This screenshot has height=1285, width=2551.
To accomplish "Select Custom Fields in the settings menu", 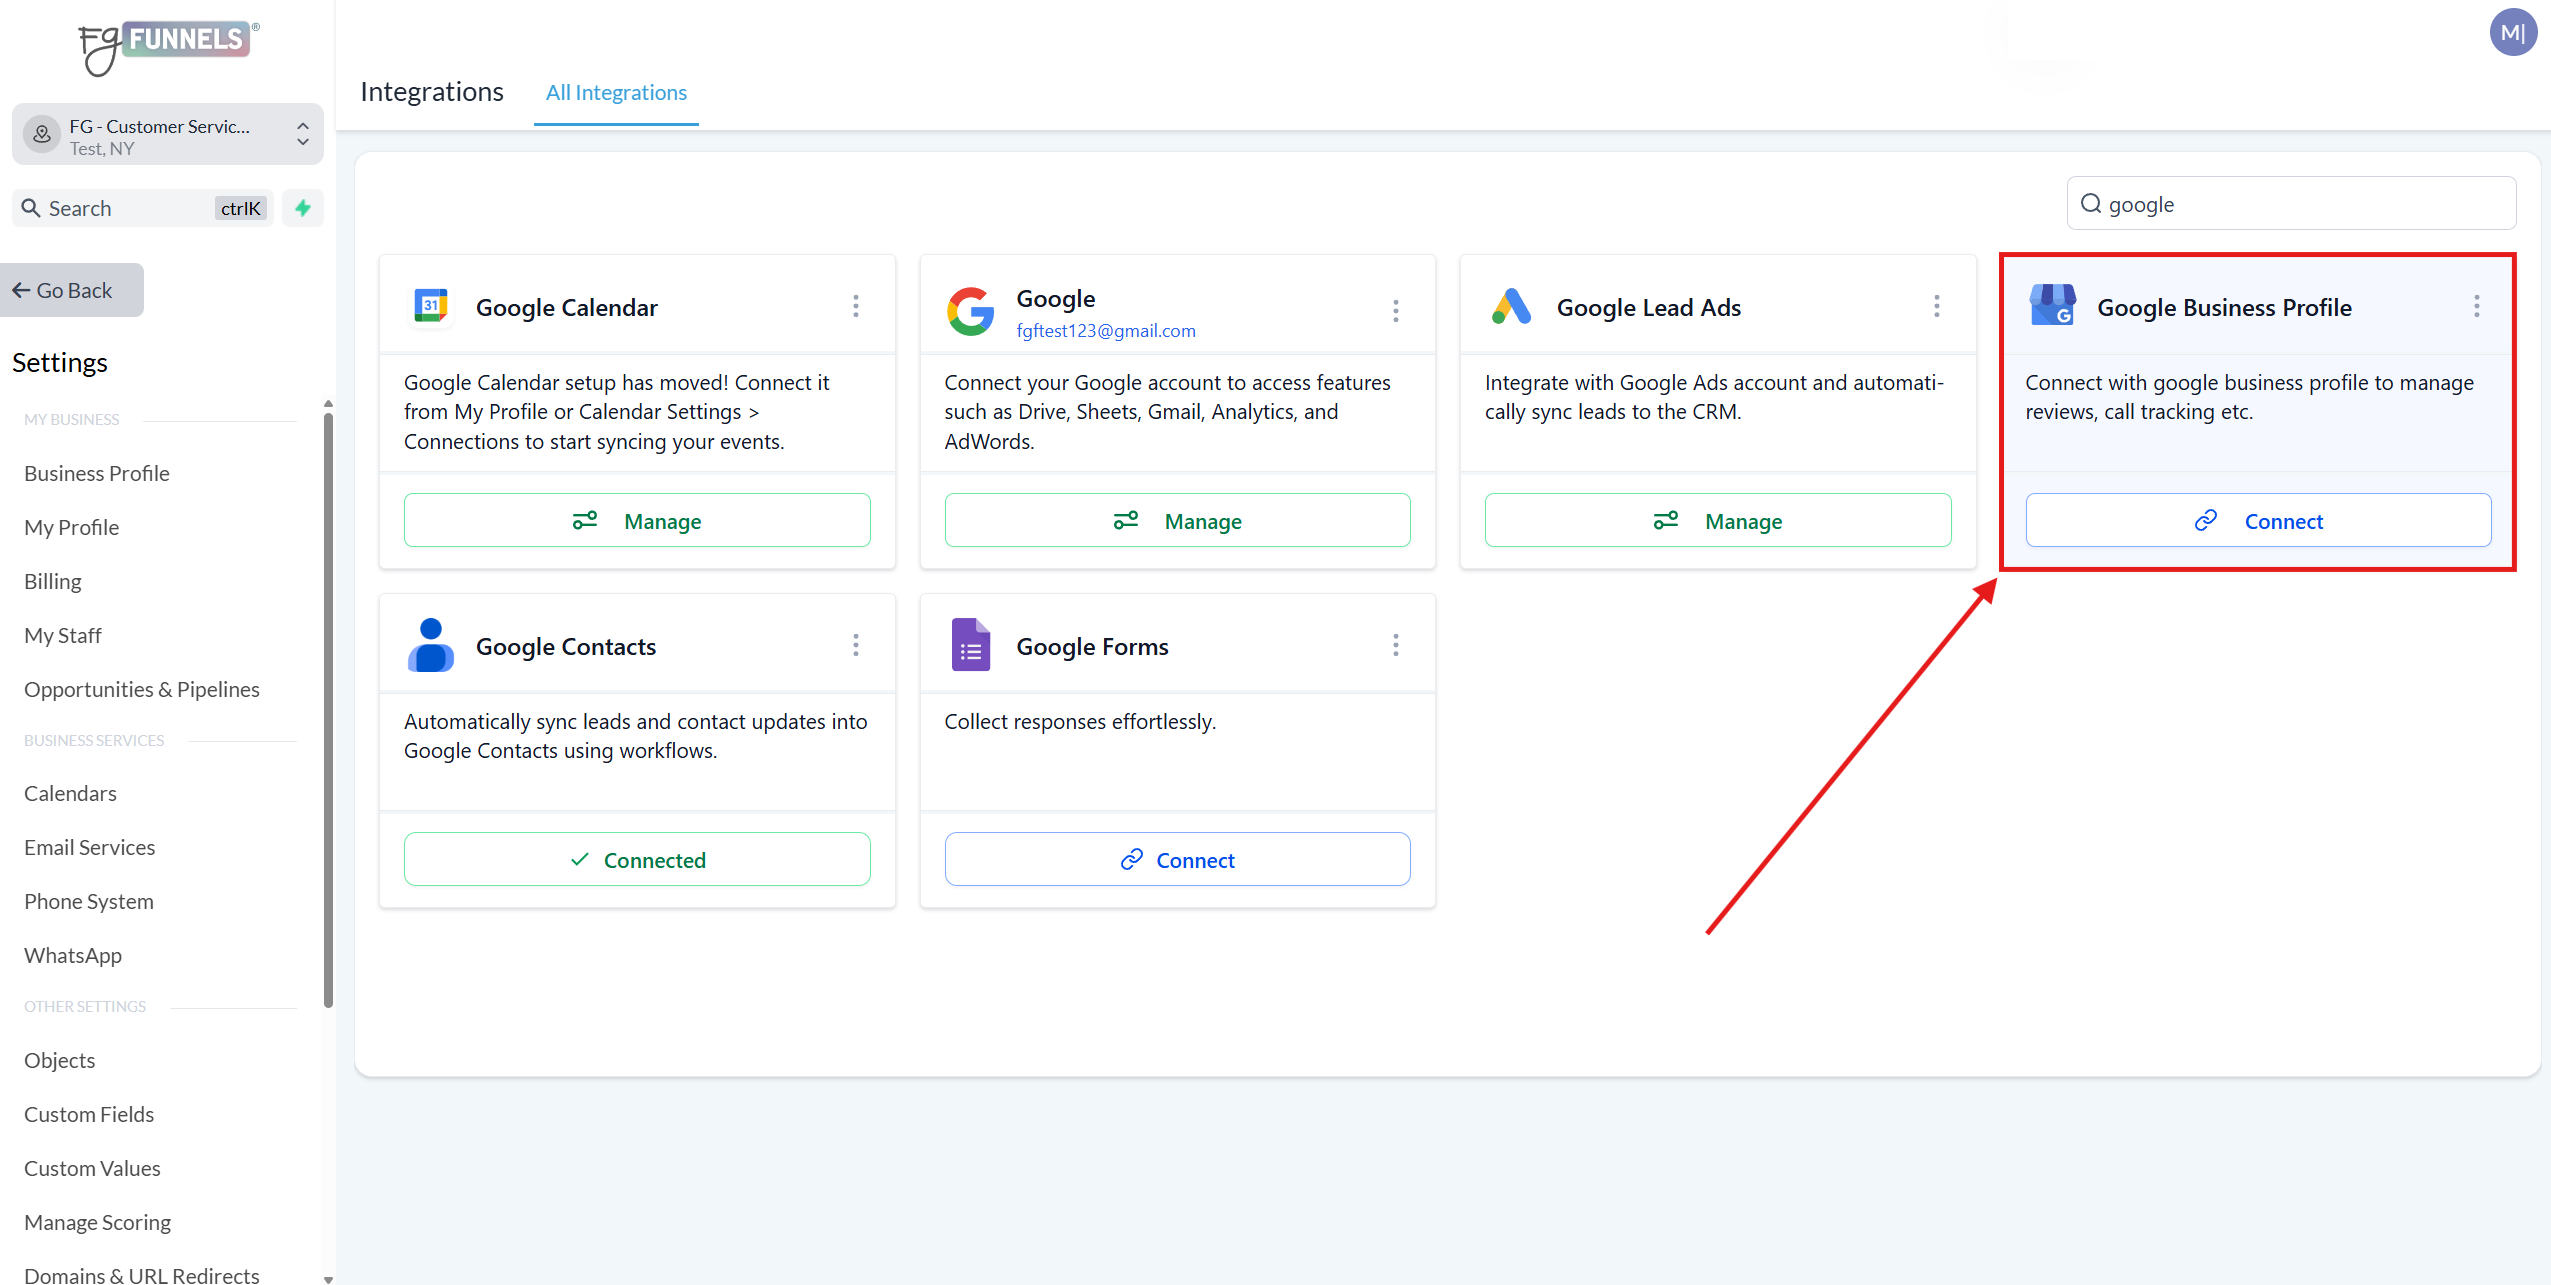I will [89, 1114].
